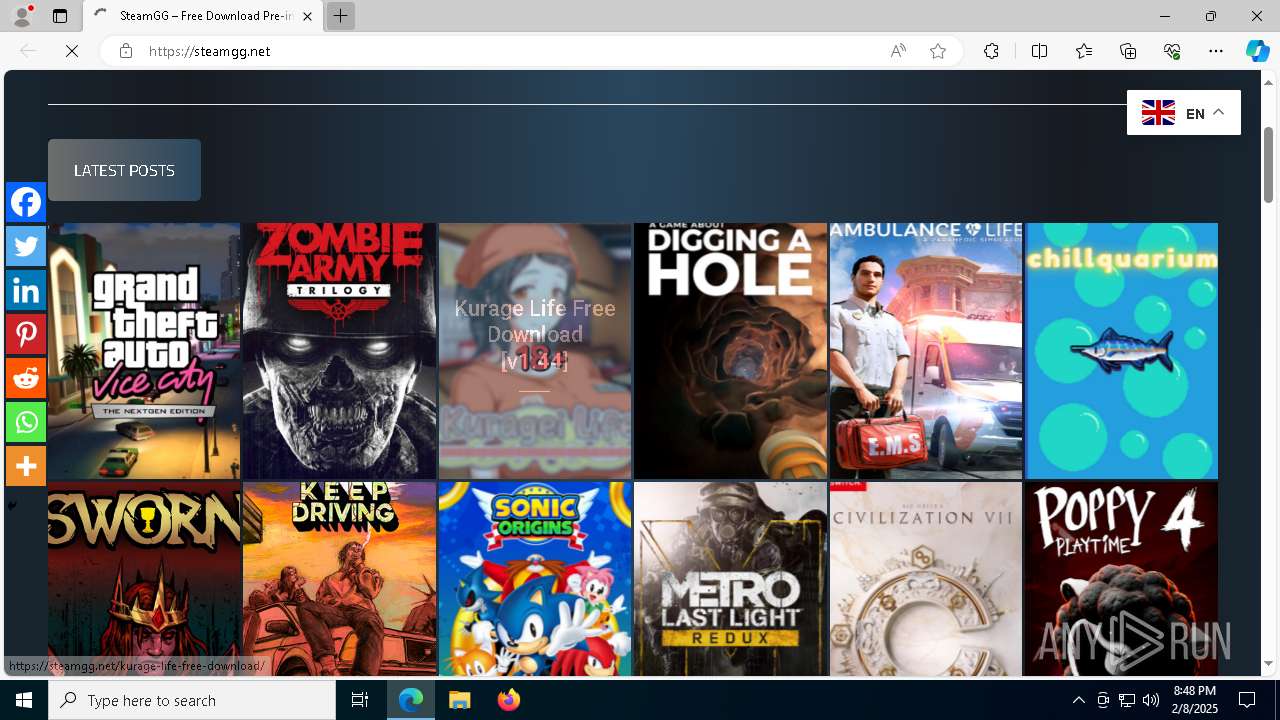The image size is (1280, 720).
Task: Share page via LinkedIn sidebar icon
Action: click(x=26, y=290)
